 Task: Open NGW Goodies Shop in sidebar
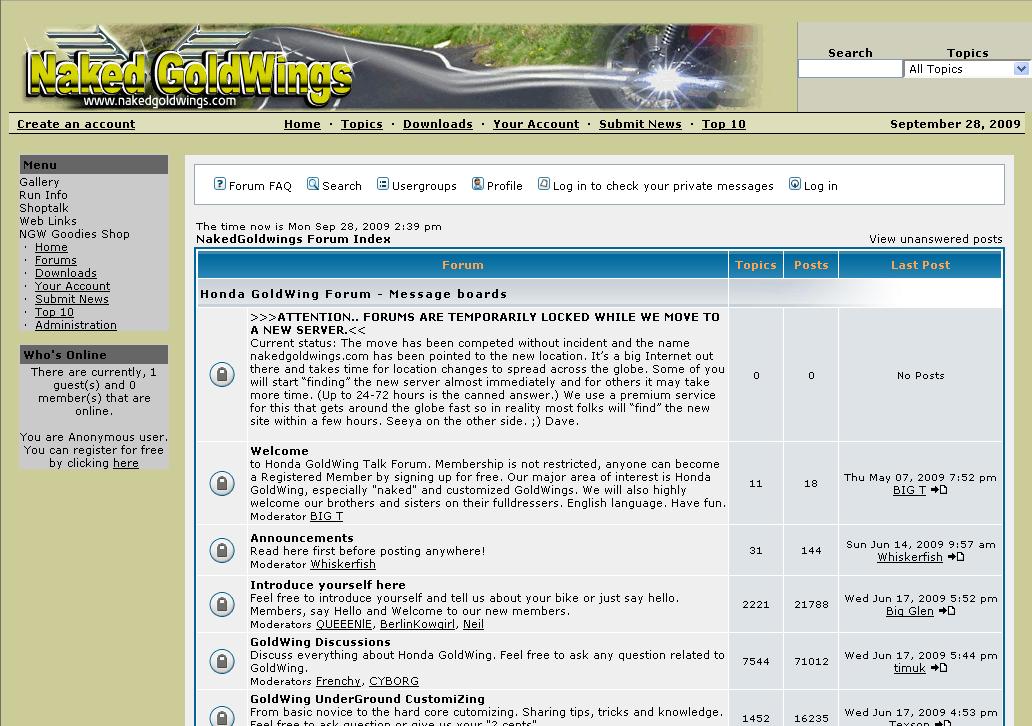coord(74,234)
